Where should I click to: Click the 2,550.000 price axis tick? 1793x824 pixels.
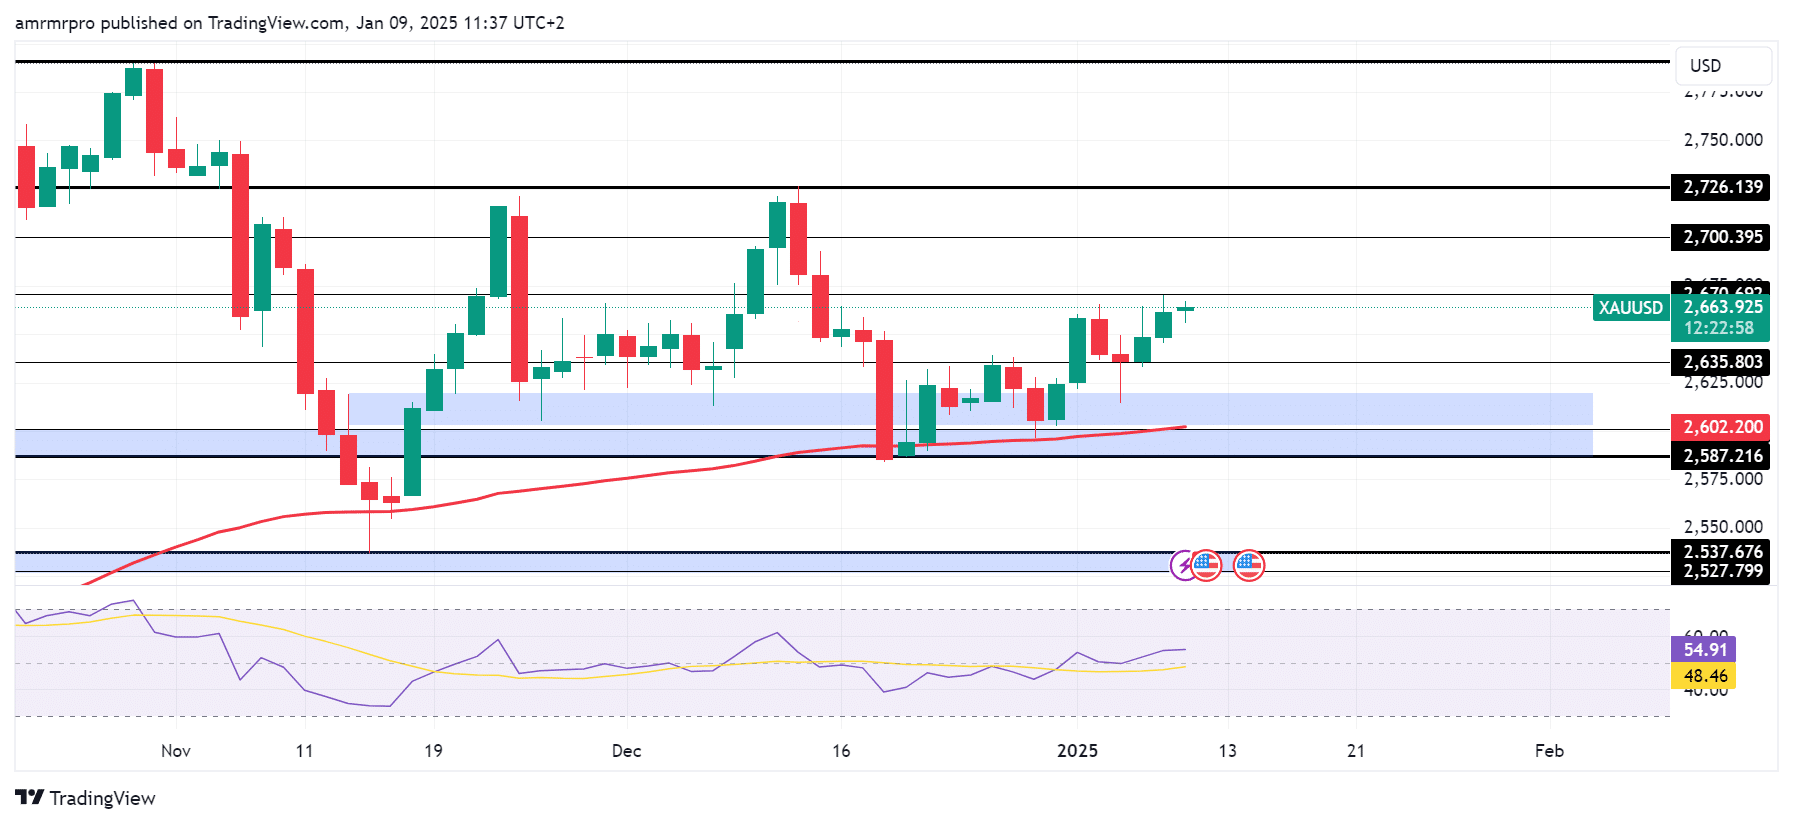click(x=1723, y=527)
